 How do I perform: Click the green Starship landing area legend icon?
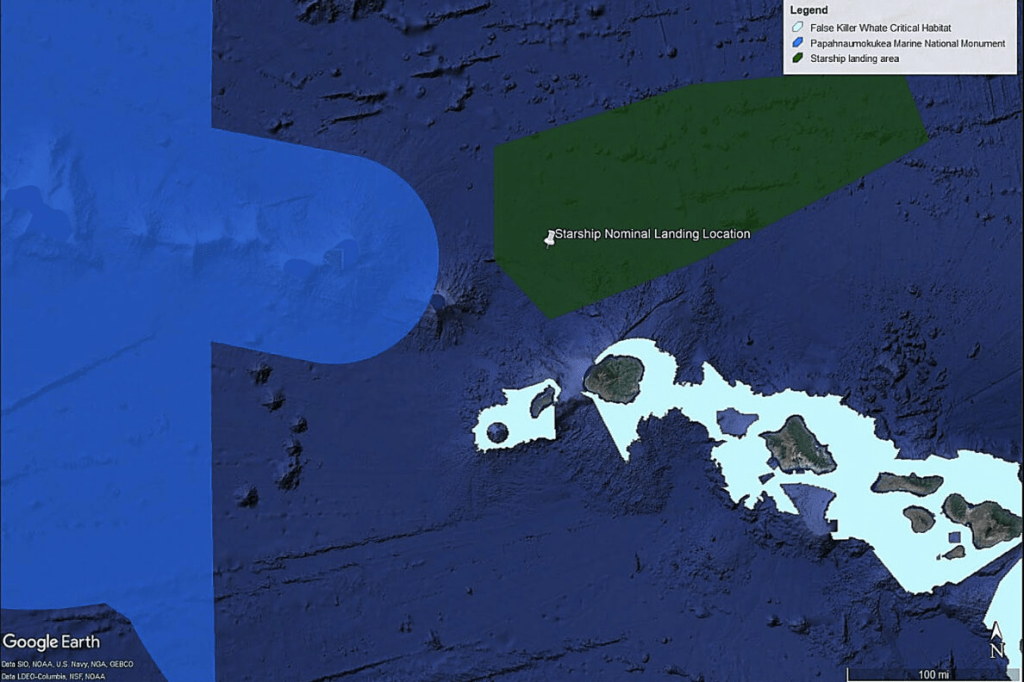click(796, 59)
